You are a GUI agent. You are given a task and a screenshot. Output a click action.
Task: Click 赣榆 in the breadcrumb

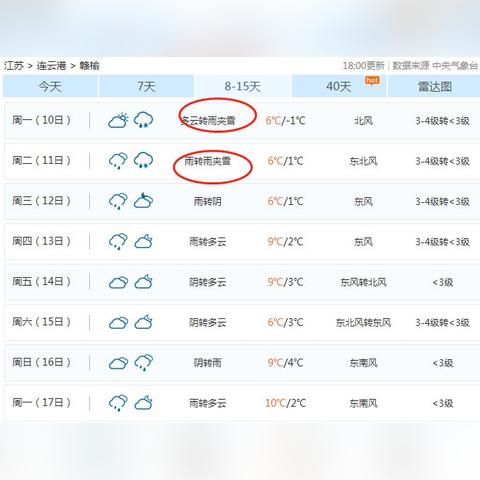click(89, 66)
